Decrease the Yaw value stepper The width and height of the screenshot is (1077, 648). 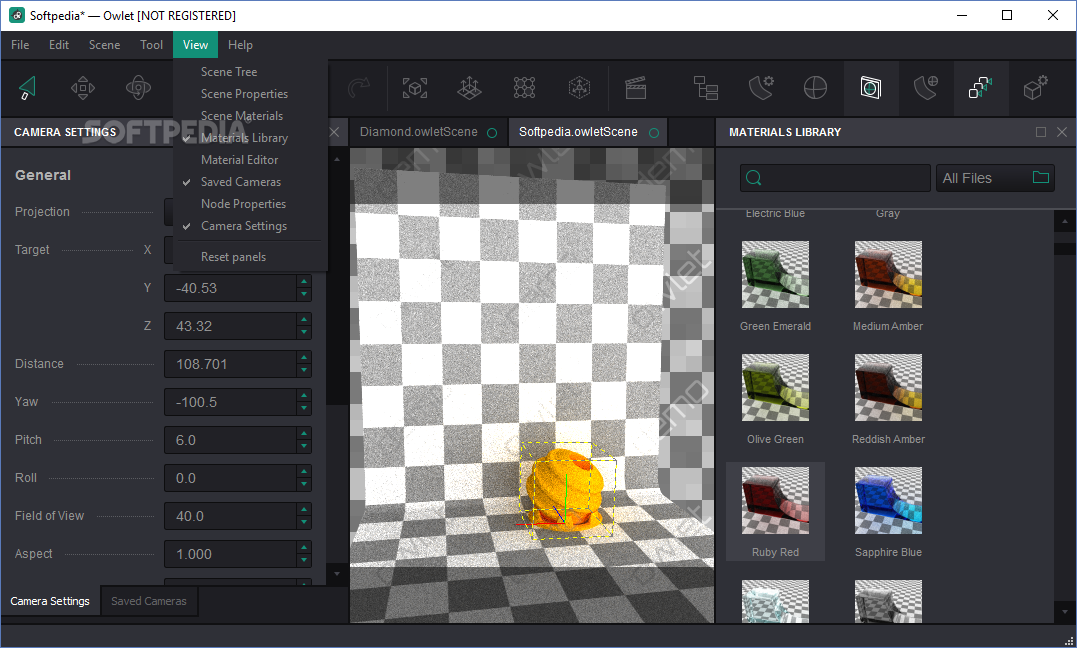coord(304,408)
